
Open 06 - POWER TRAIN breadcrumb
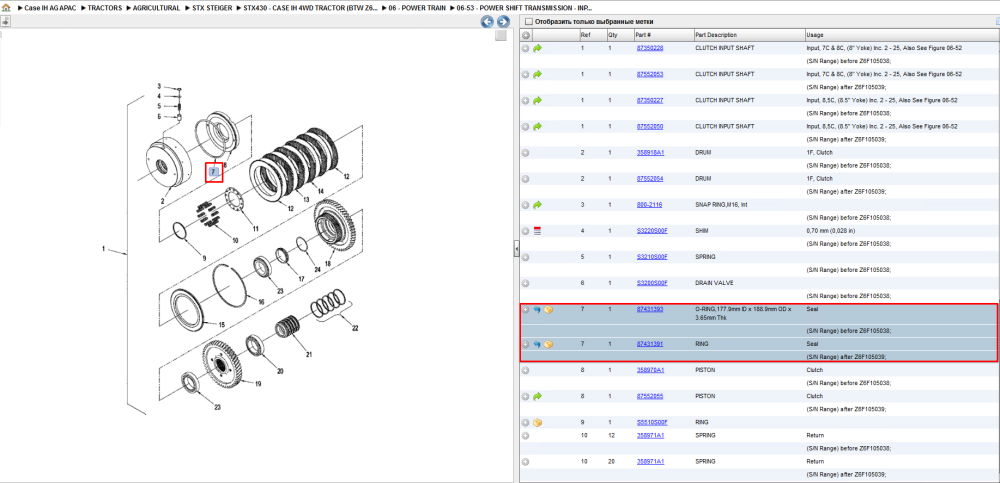[x=416, y=8]
